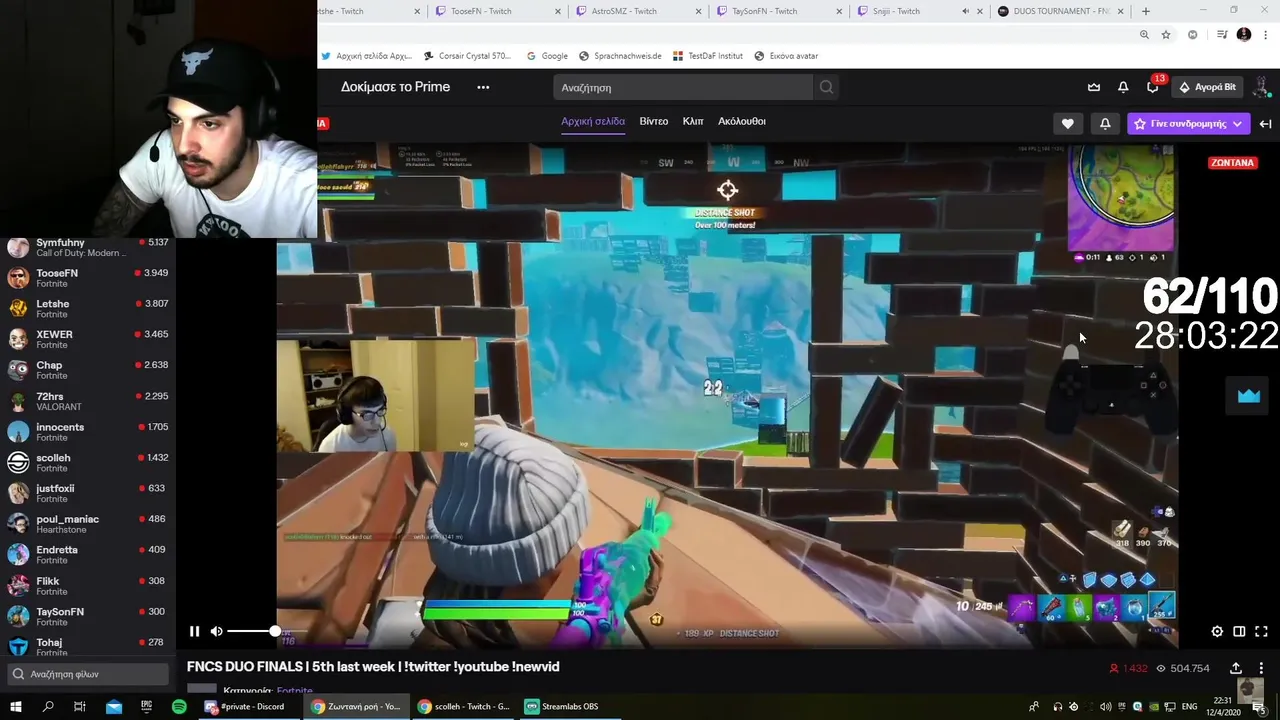Open the TooseFN channel in the followed list
The image size is (1280, 720).
88,278
